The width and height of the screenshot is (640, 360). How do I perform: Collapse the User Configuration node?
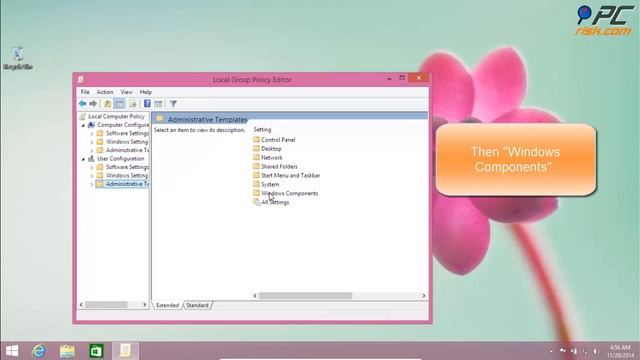coord(83,159)
